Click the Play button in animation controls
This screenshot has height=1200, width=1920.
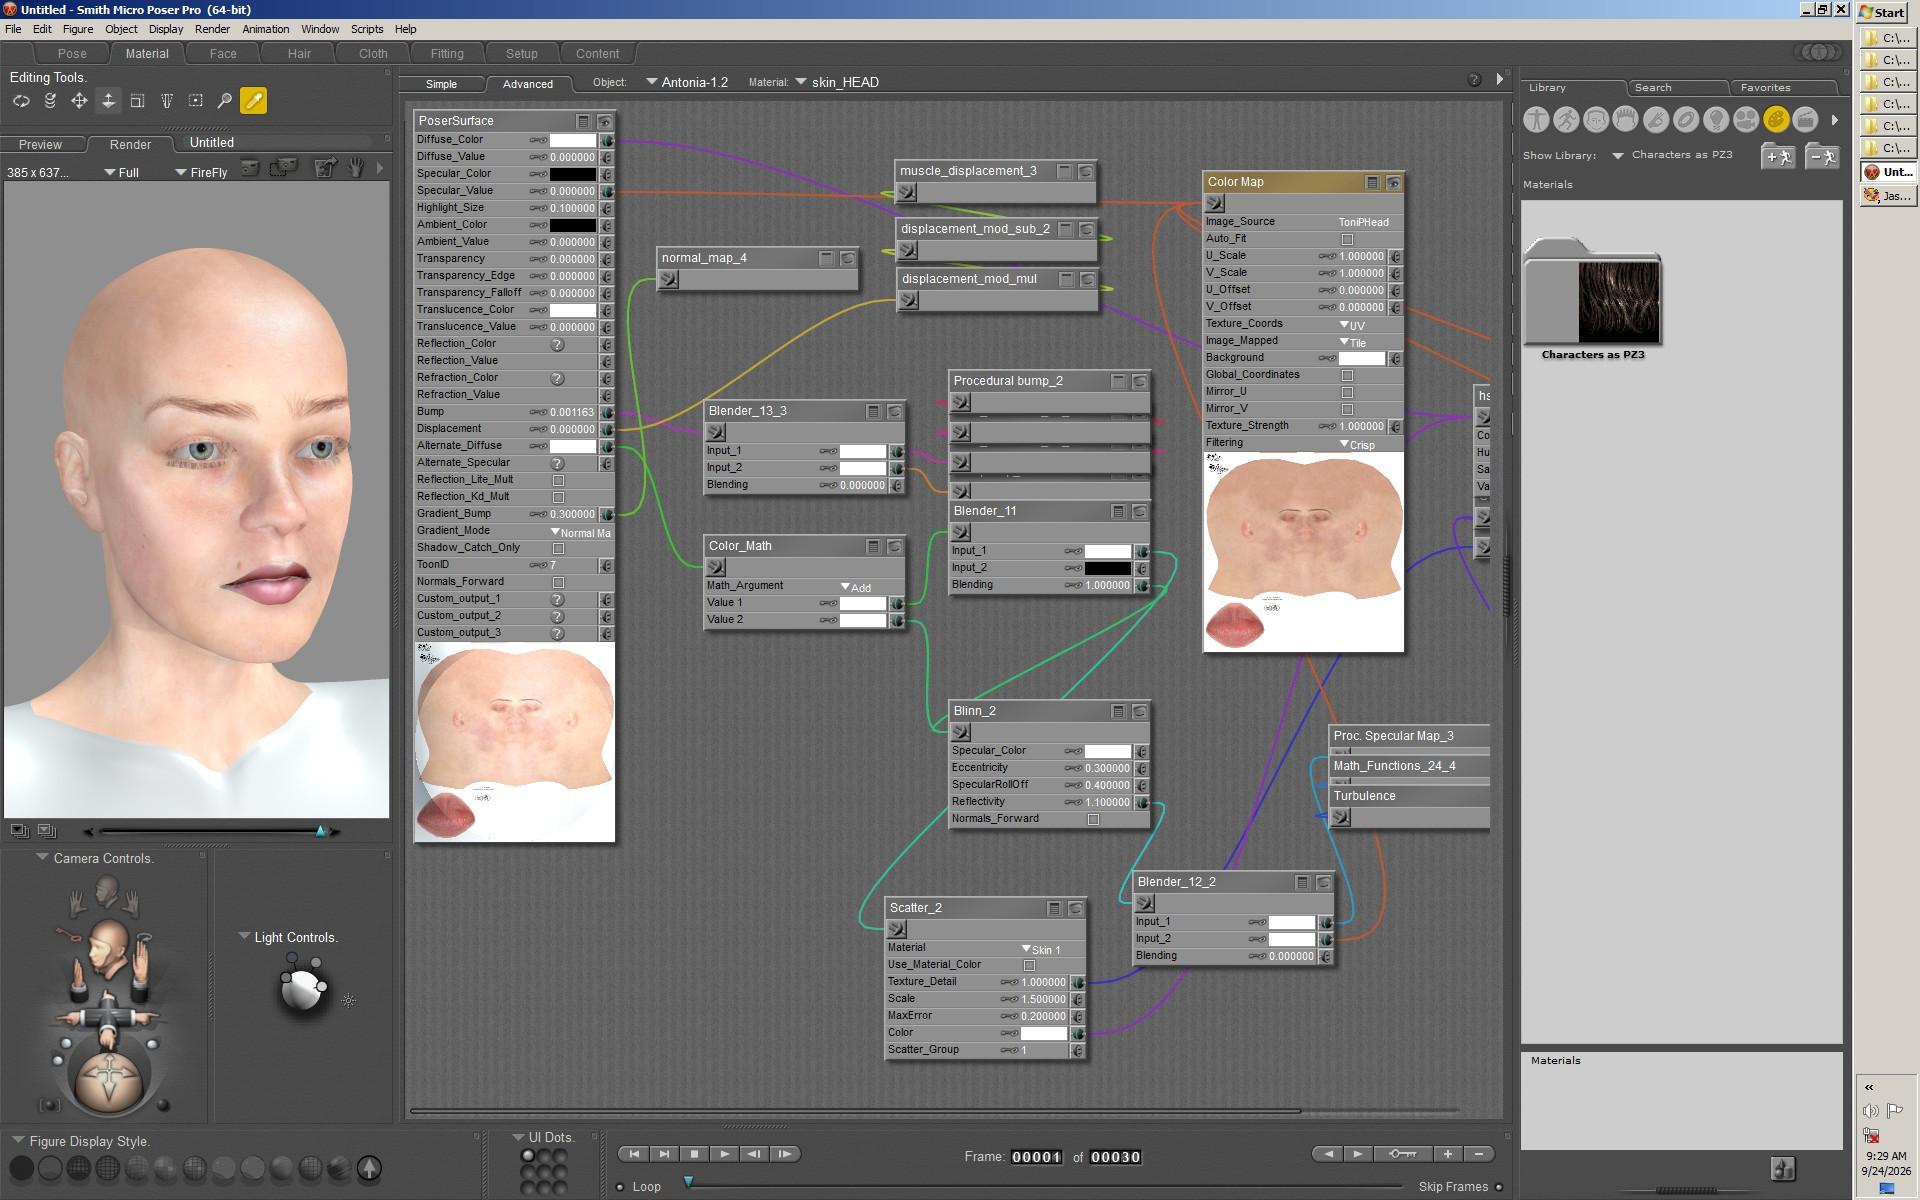724,1154
